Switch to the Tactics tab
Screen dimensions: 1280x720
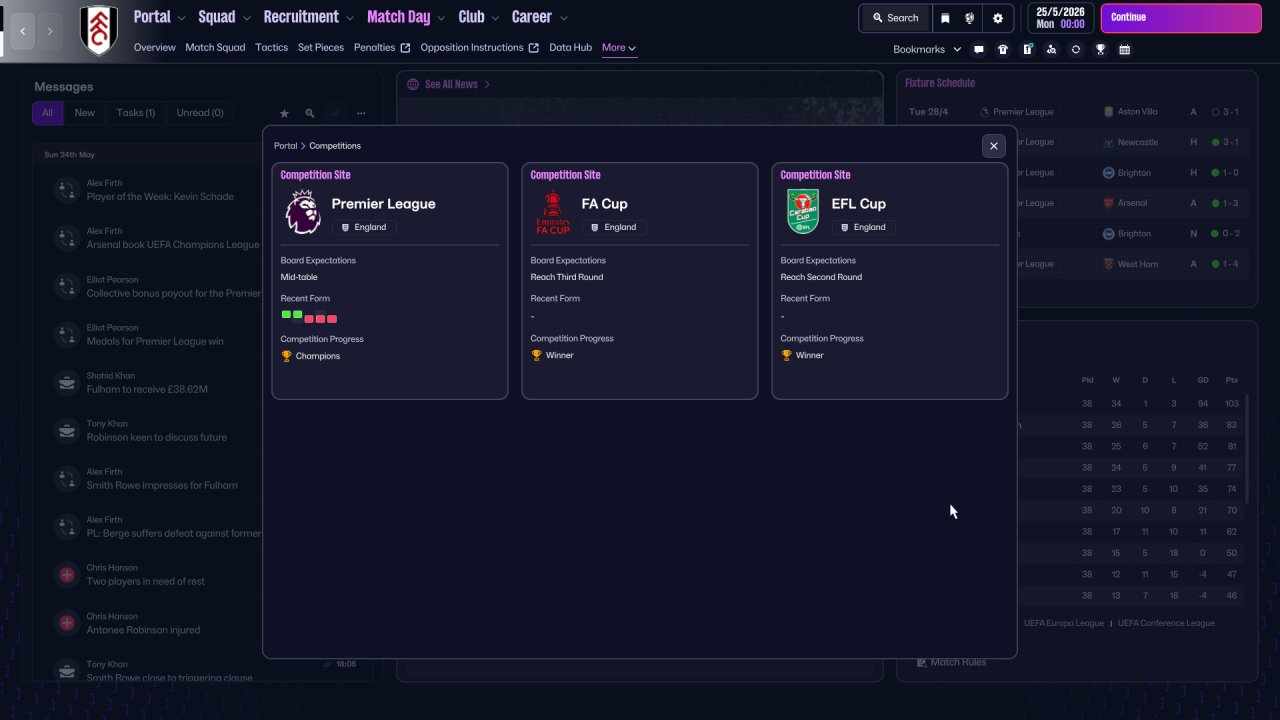tap(271, 48)
